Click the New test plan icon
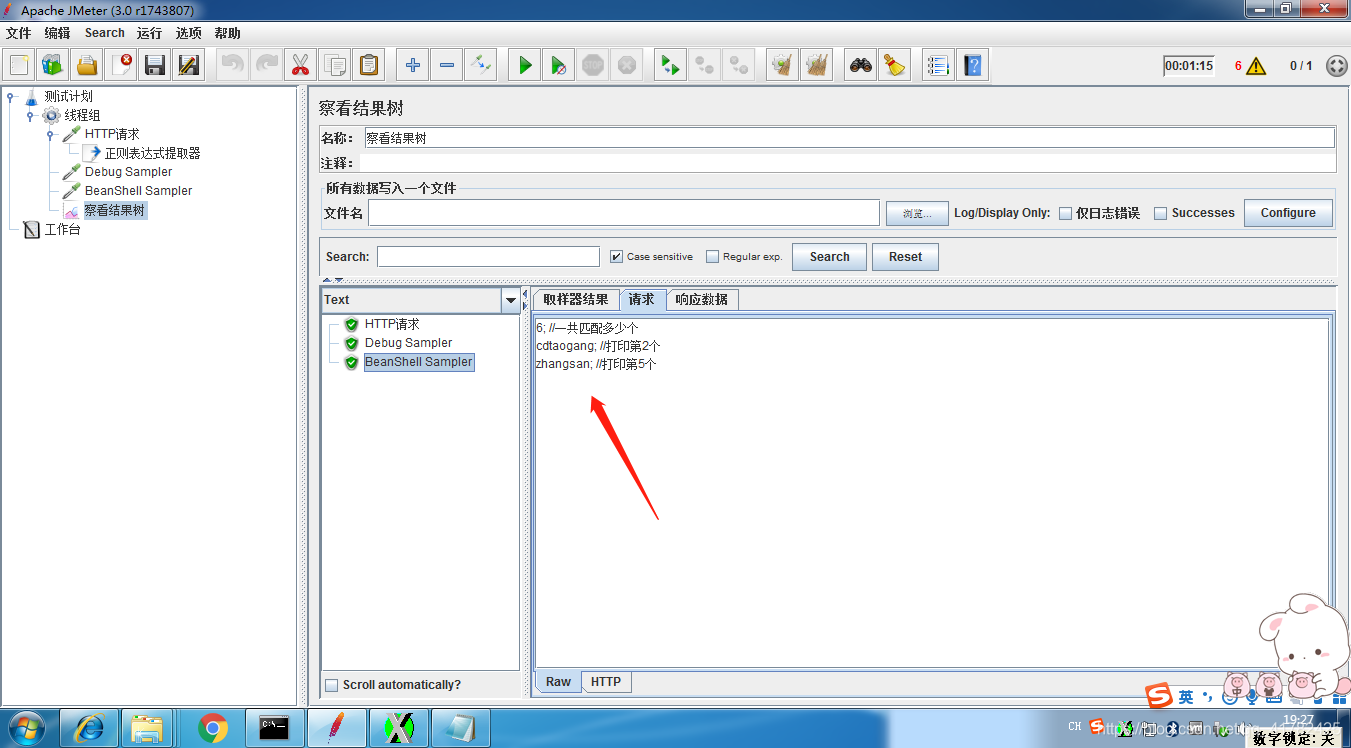This screenshot has width=1351, height=748. point(19,66)
